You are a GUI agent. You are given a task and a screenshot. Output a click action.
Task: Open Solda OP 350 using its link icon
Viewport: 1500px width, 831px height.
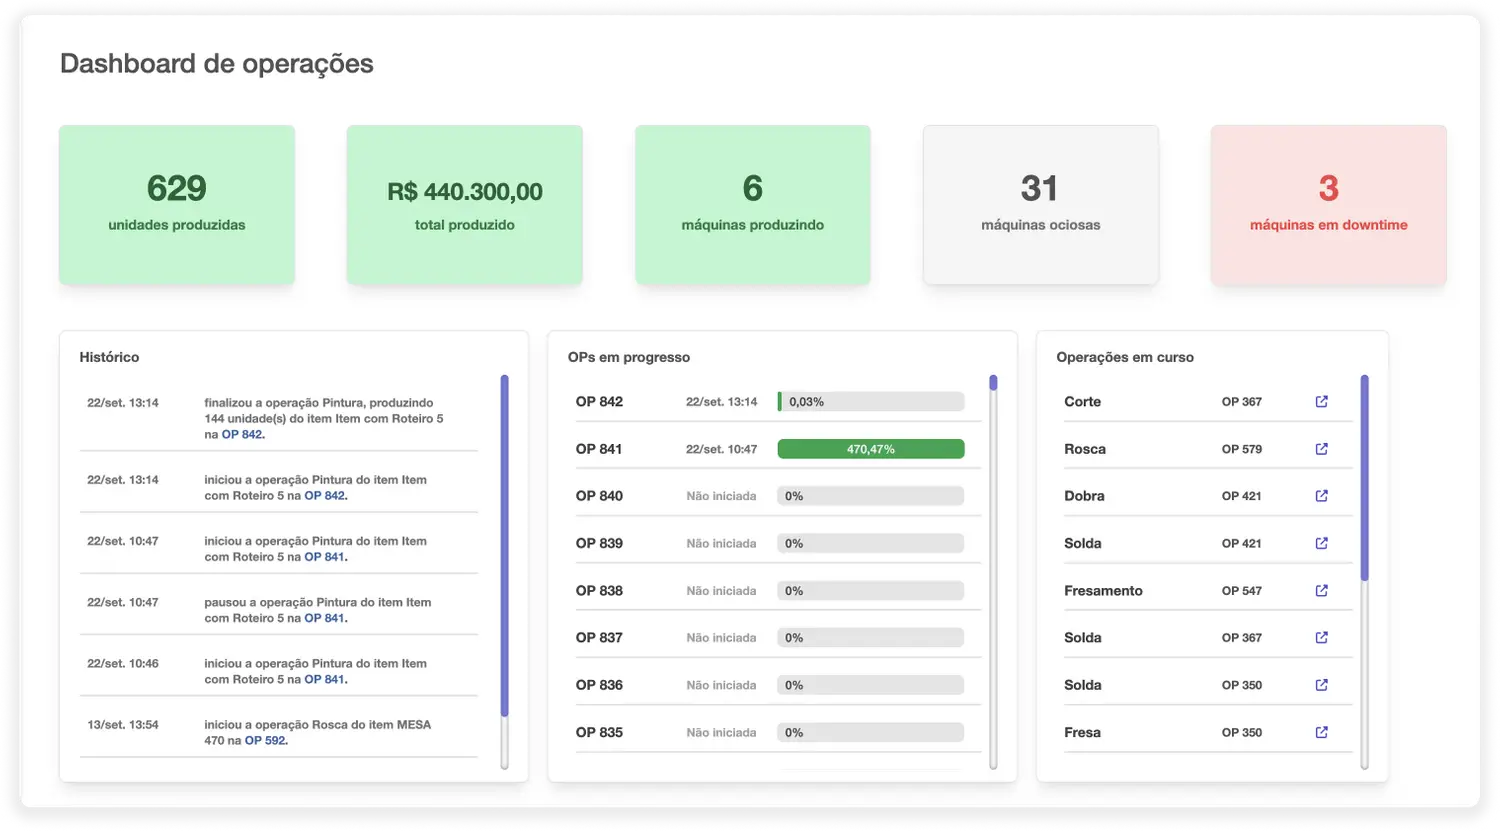pyautogui.click(x=1321, y=685)
